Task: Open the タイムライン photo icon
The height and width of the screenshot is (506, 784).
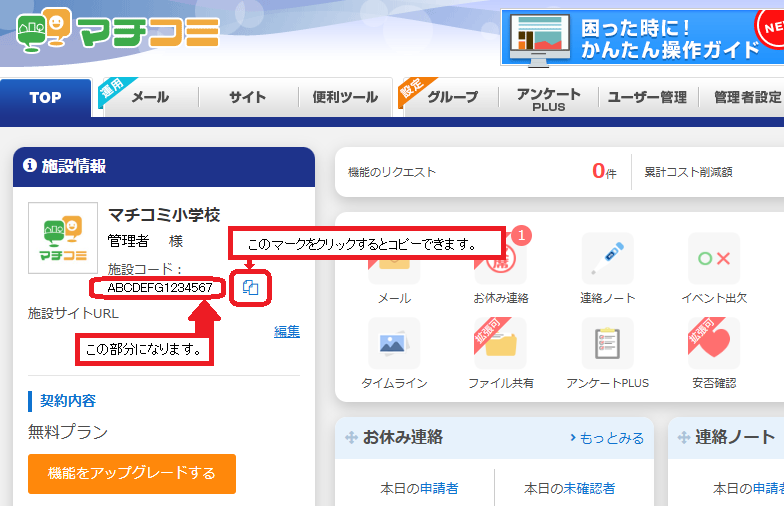Action: point(394,346)
